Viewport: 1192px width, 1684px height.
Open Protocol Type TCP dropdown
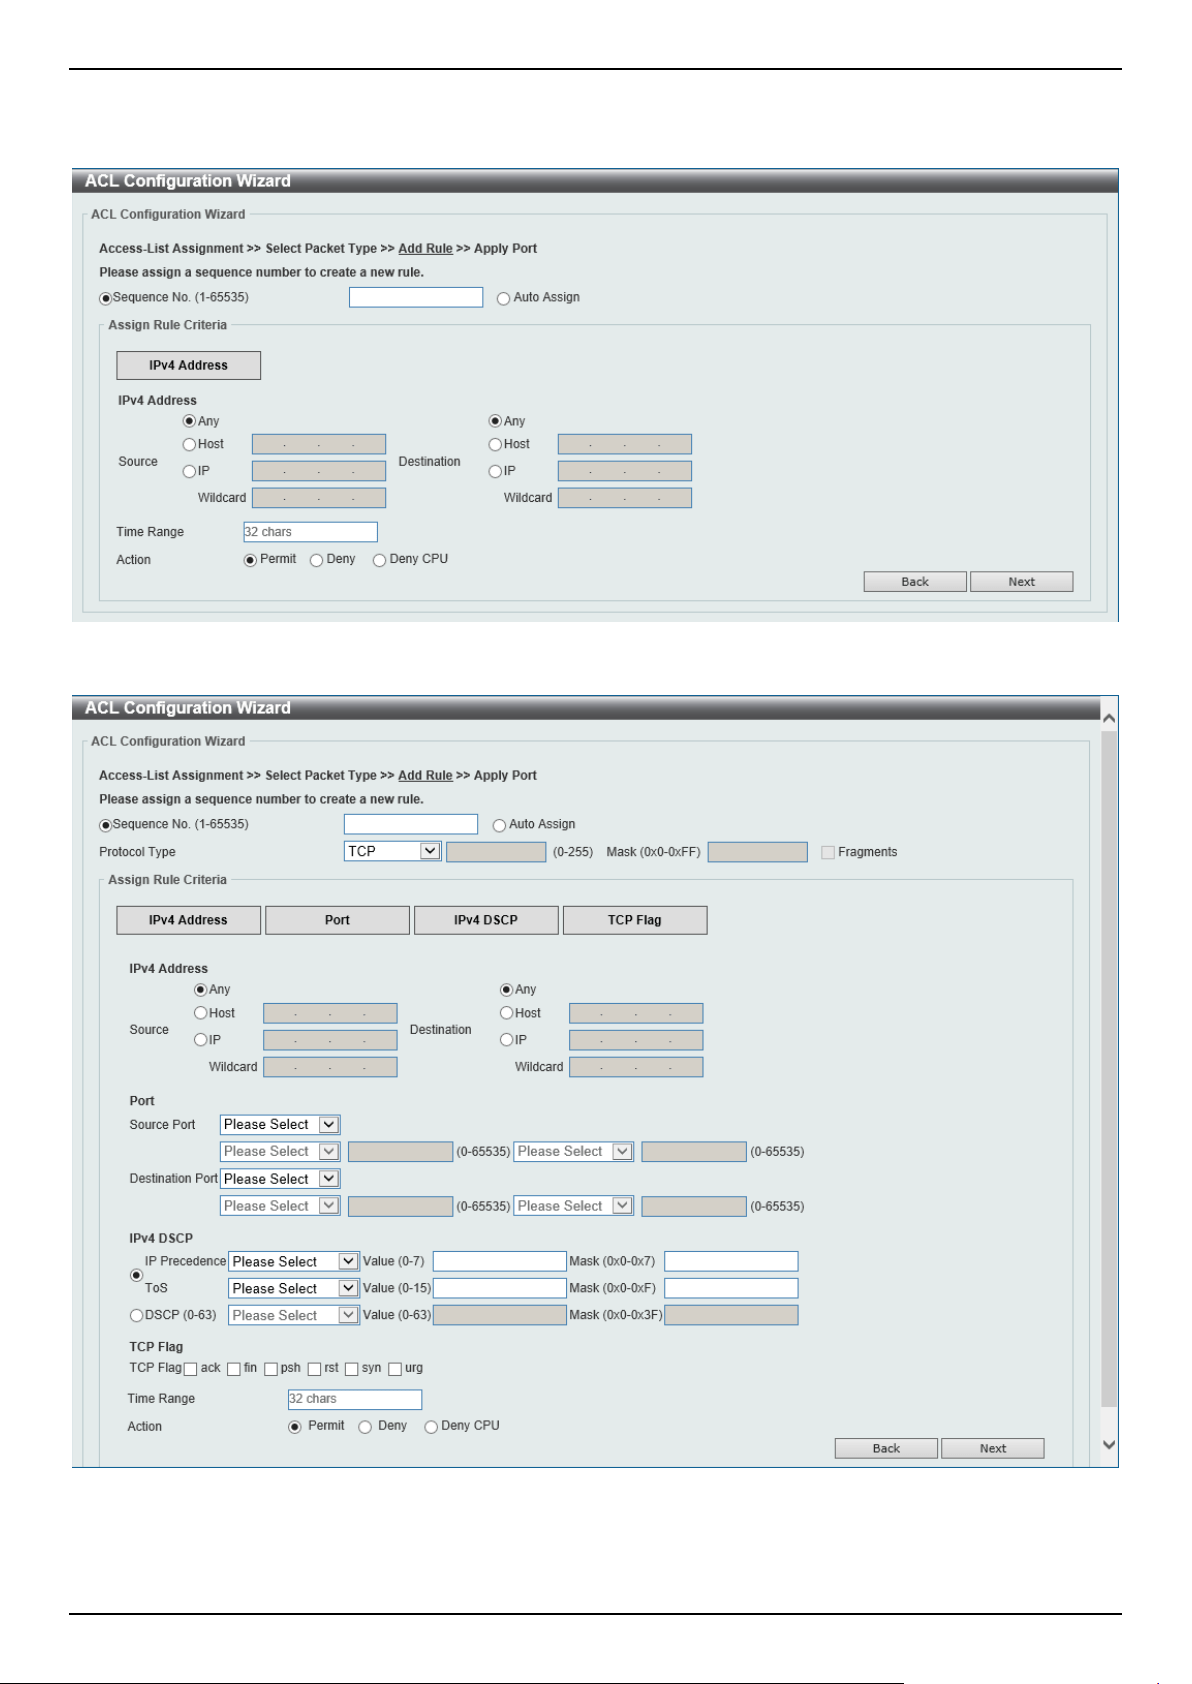392,851
